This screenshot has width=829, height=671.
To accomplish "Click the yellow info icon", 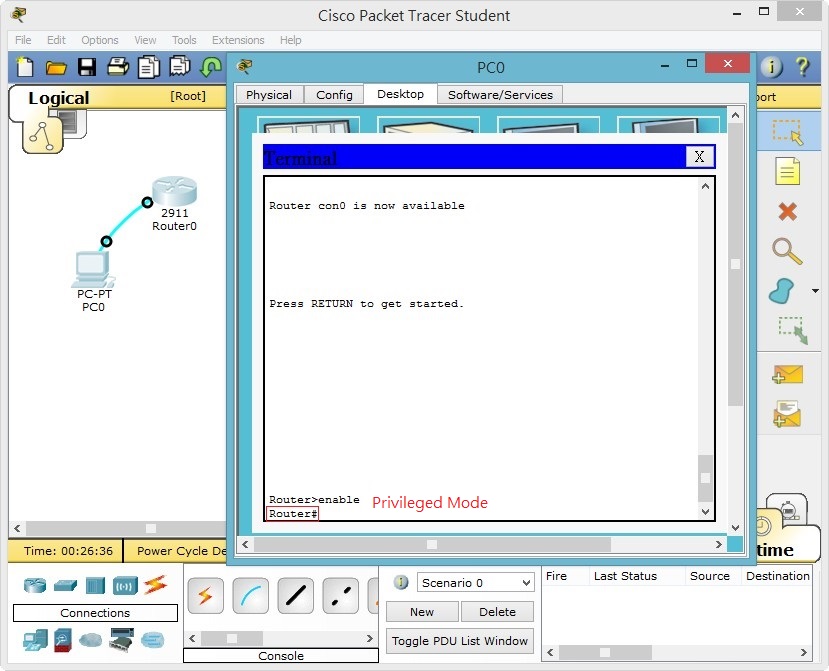I will coord(771,67).
